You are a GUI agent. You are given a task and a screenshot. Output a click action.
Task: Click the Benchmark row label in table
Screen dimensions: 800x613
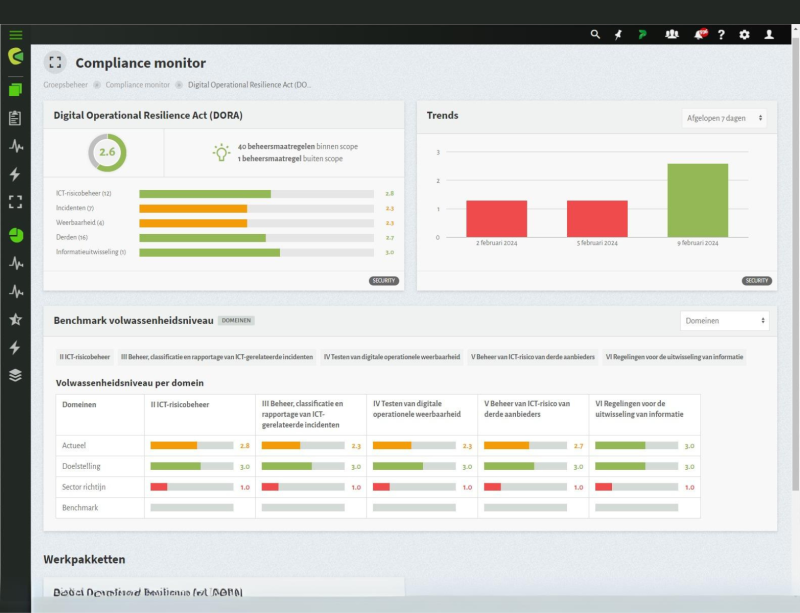pyautogui.click(x=80, y=508)
